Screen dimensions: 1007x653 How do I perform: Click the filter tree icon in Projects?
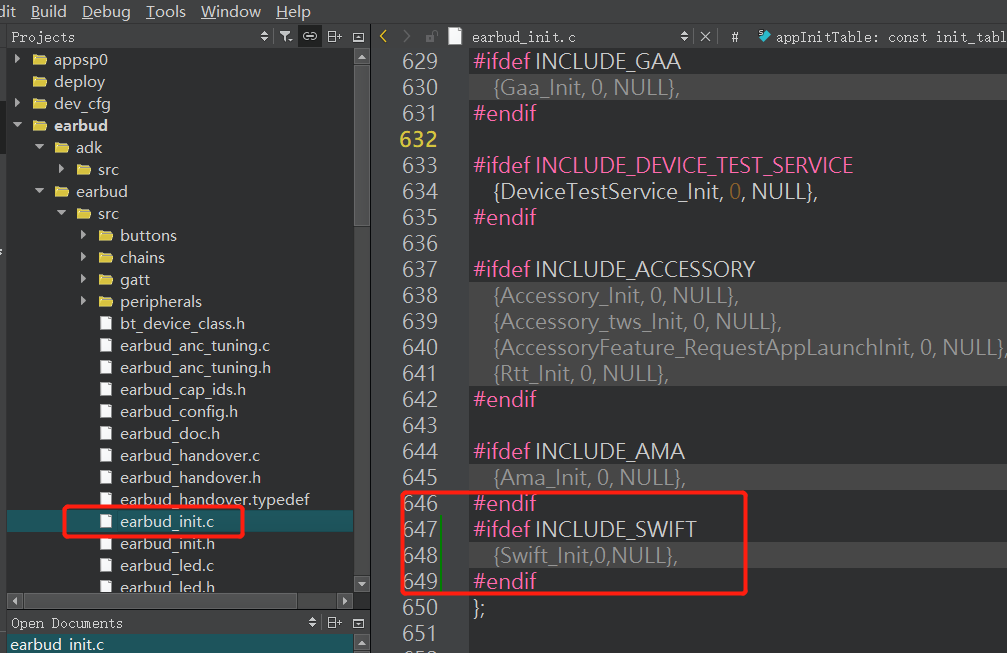(286, 37)
